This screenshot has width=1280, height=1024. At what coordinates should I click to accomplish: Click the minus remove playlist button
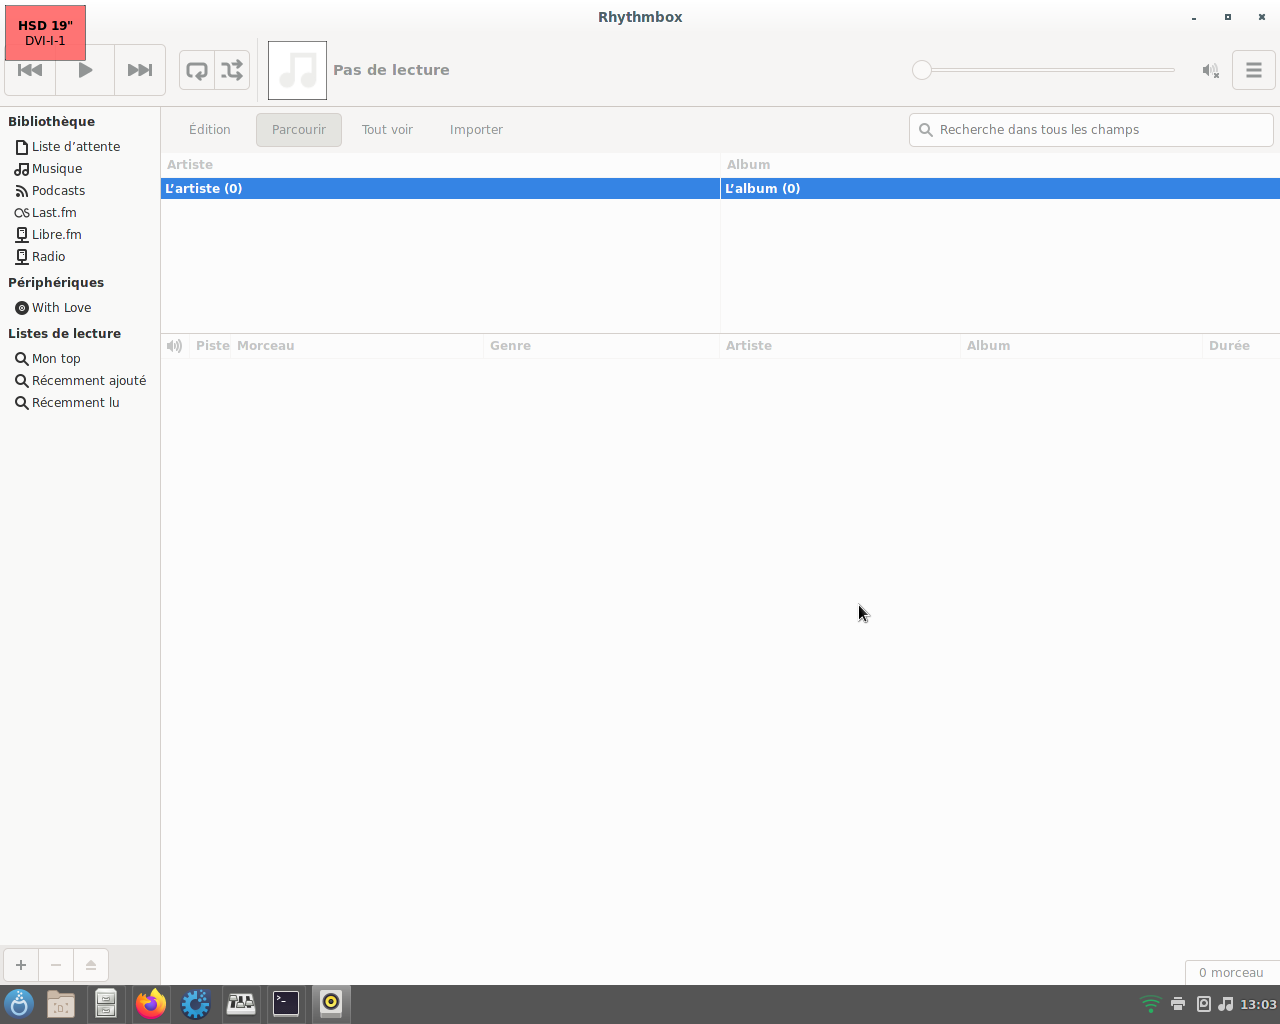tap(56, 965)
